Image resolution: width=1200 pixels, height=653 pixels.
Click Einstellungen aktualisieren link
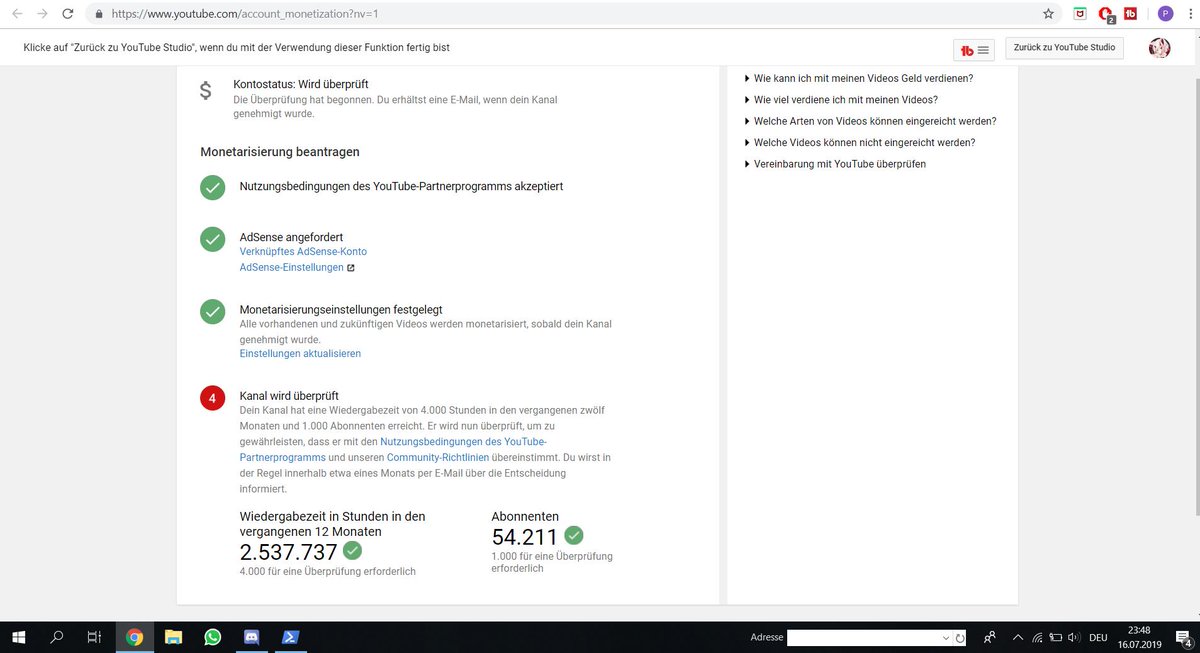pyautogui.click(x=300, y=354)
